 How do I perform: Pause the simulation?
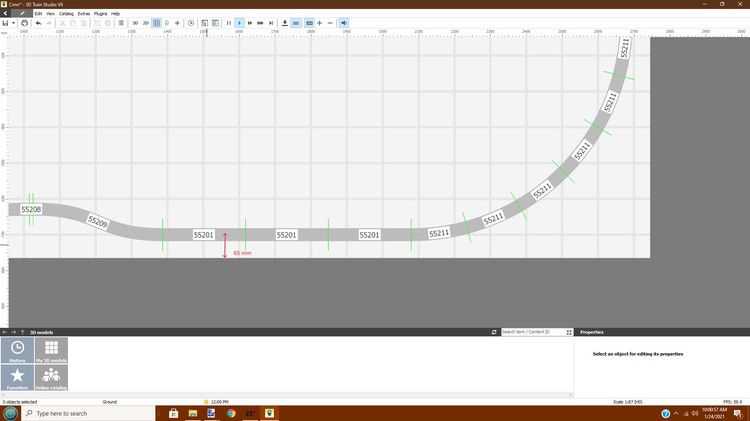229,23
